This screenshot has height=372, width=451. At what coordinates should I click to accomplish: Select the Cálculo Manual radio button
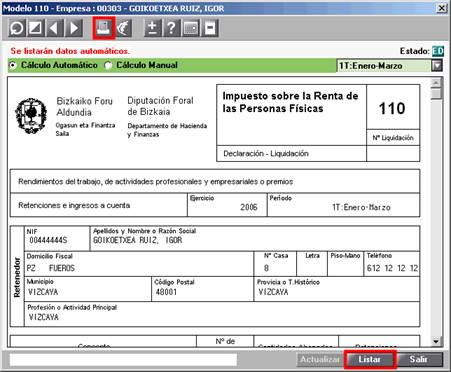pyautogui.click(x=108, y=65)
